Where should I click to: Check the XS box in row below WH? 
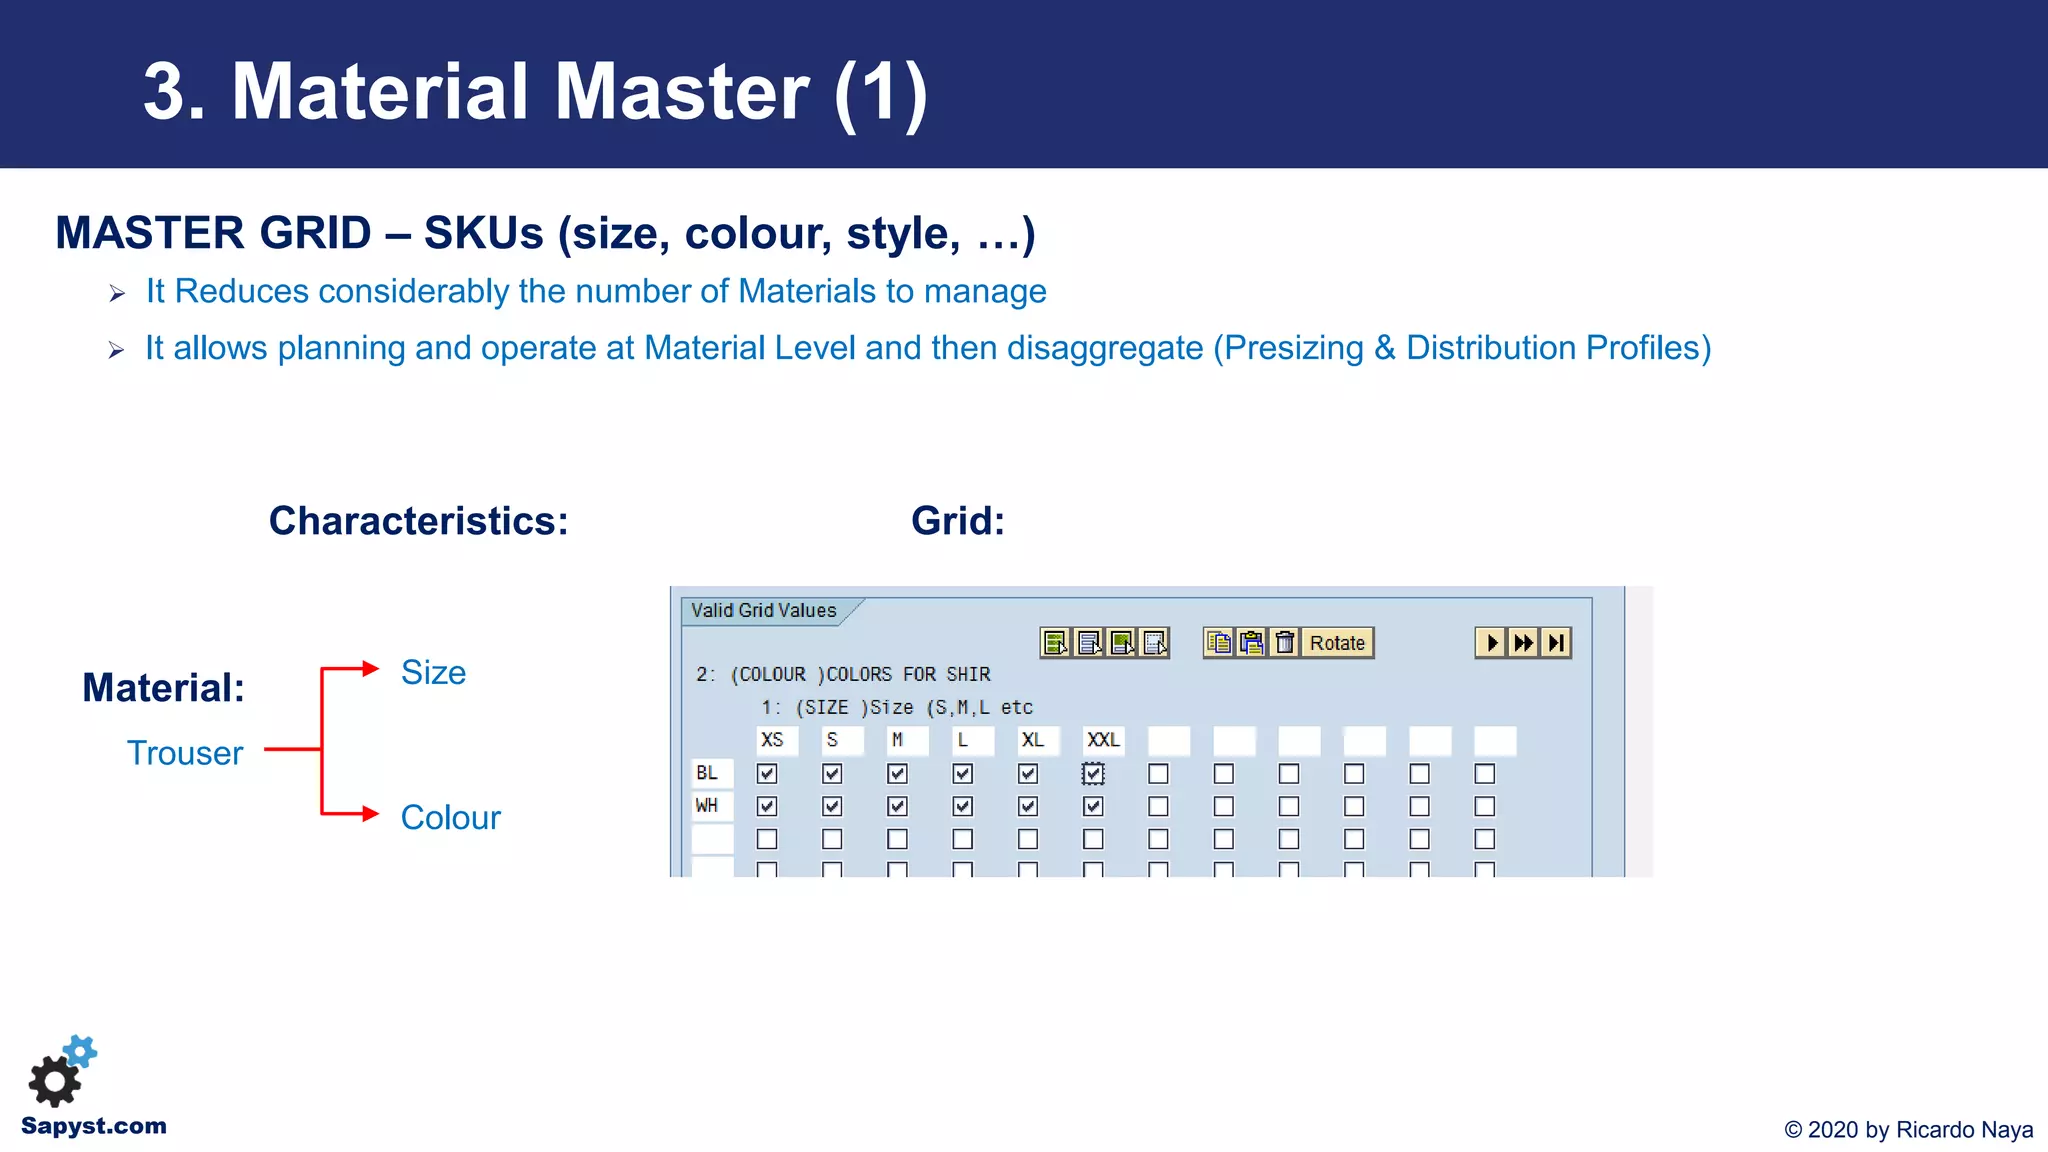click(x=767, y=839)
